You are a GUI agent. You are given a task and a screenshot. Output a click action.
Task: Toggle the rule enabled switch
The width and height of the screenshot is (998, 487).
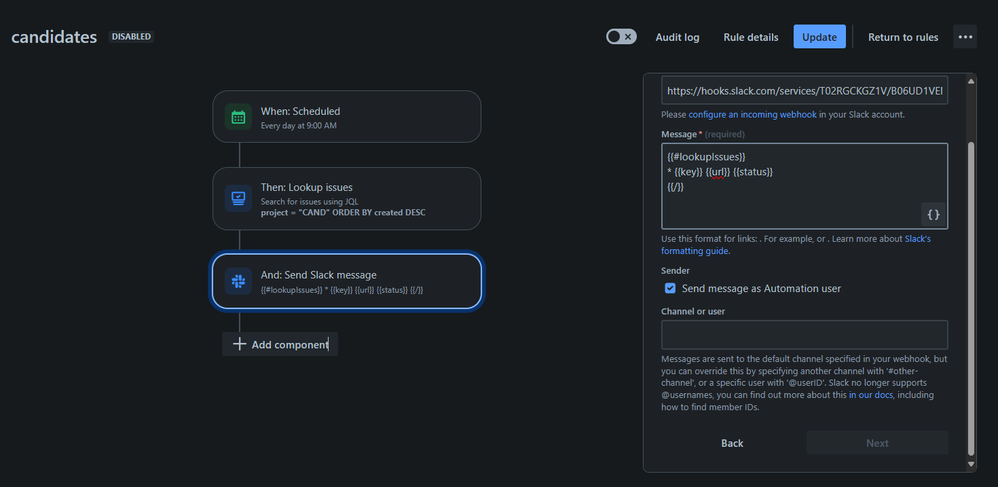(621, 37)
